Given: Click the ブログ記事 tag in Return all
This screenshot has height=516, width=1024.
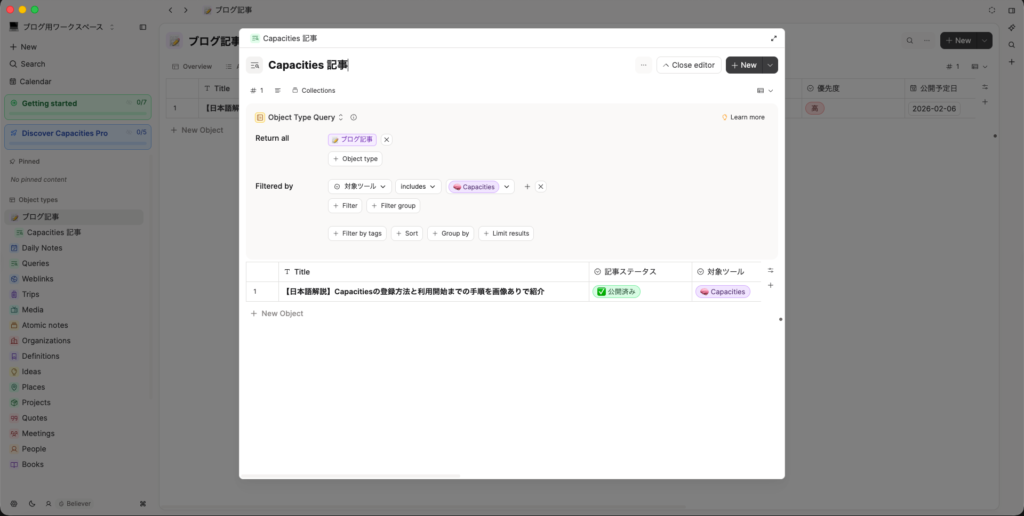Looking at the screenshot, I should 353,140.
